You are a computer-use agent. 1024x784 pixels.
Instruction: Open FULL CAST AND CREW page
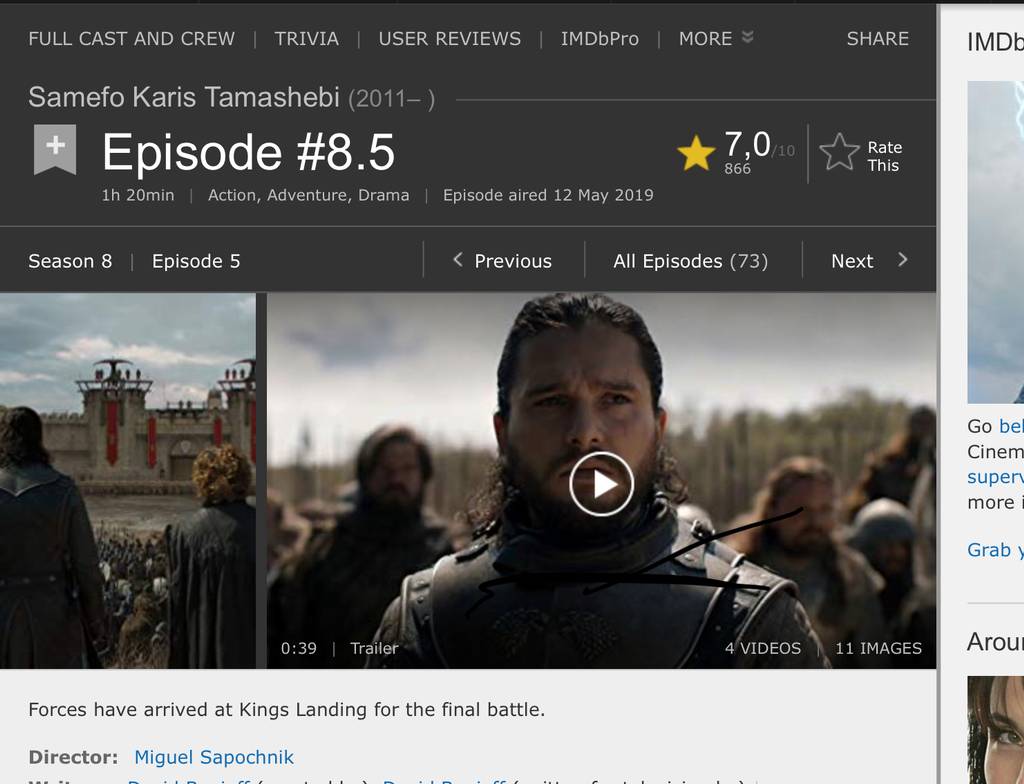tap(131, 39)
